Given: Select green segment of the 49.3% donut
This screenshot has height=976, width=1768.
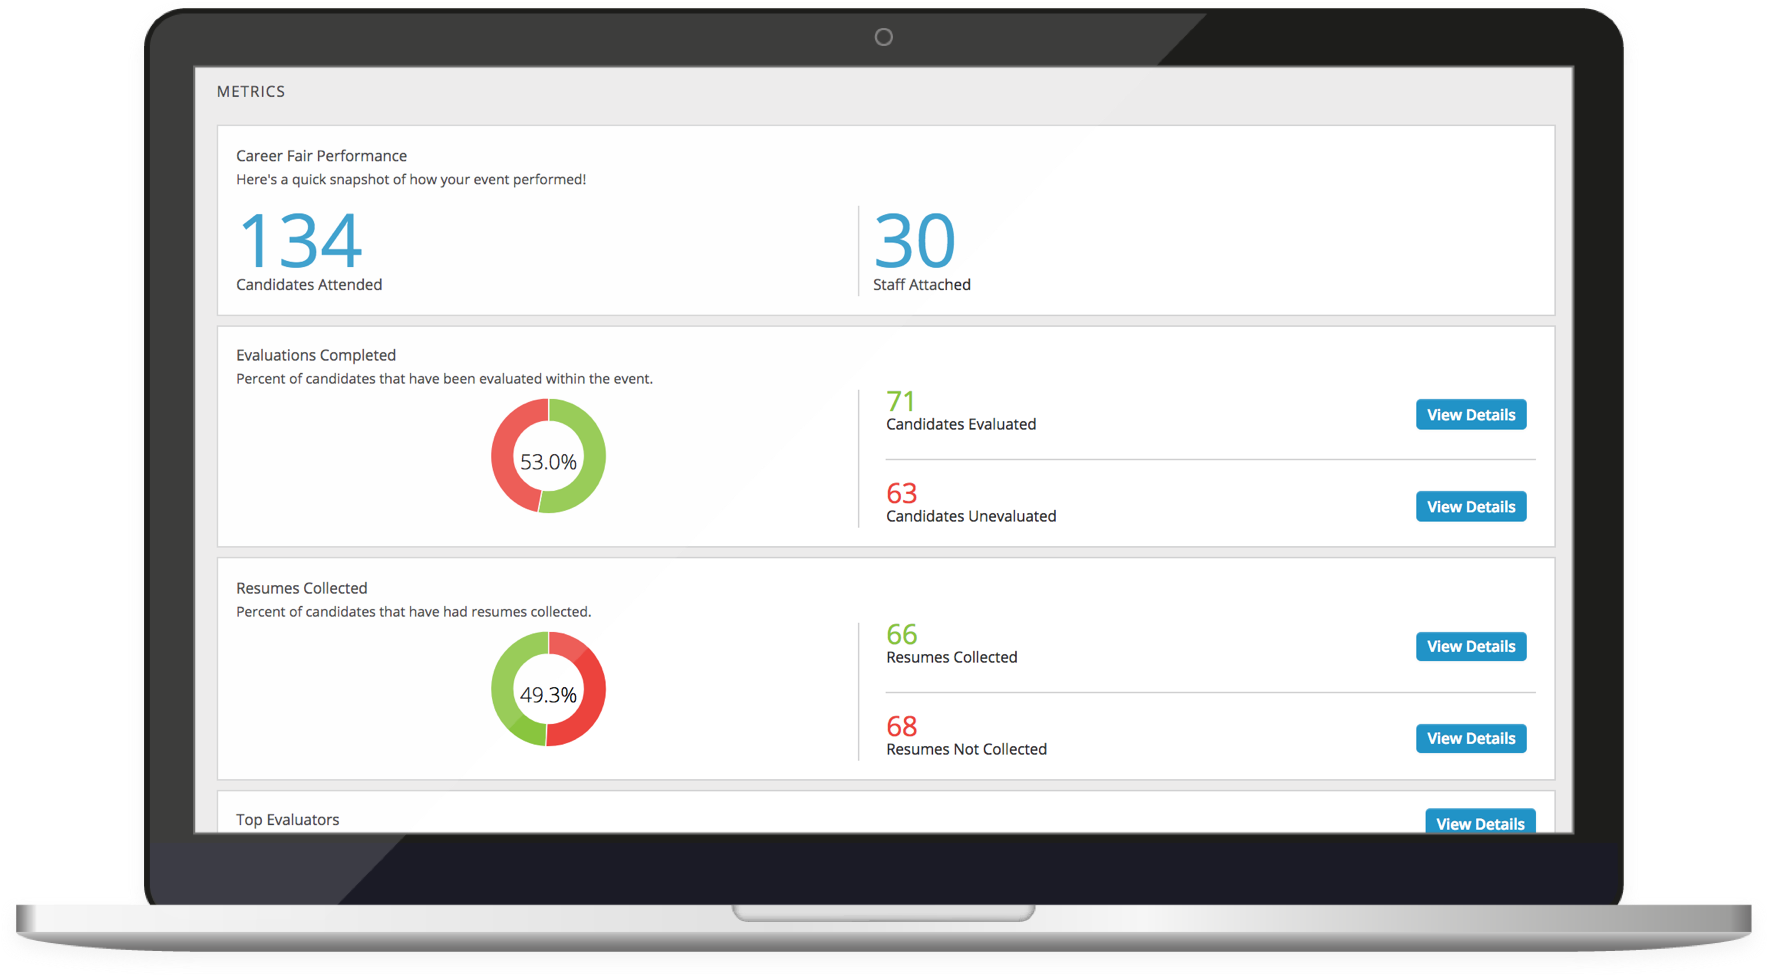Looking at the screenshot, I should click(506, 690).
